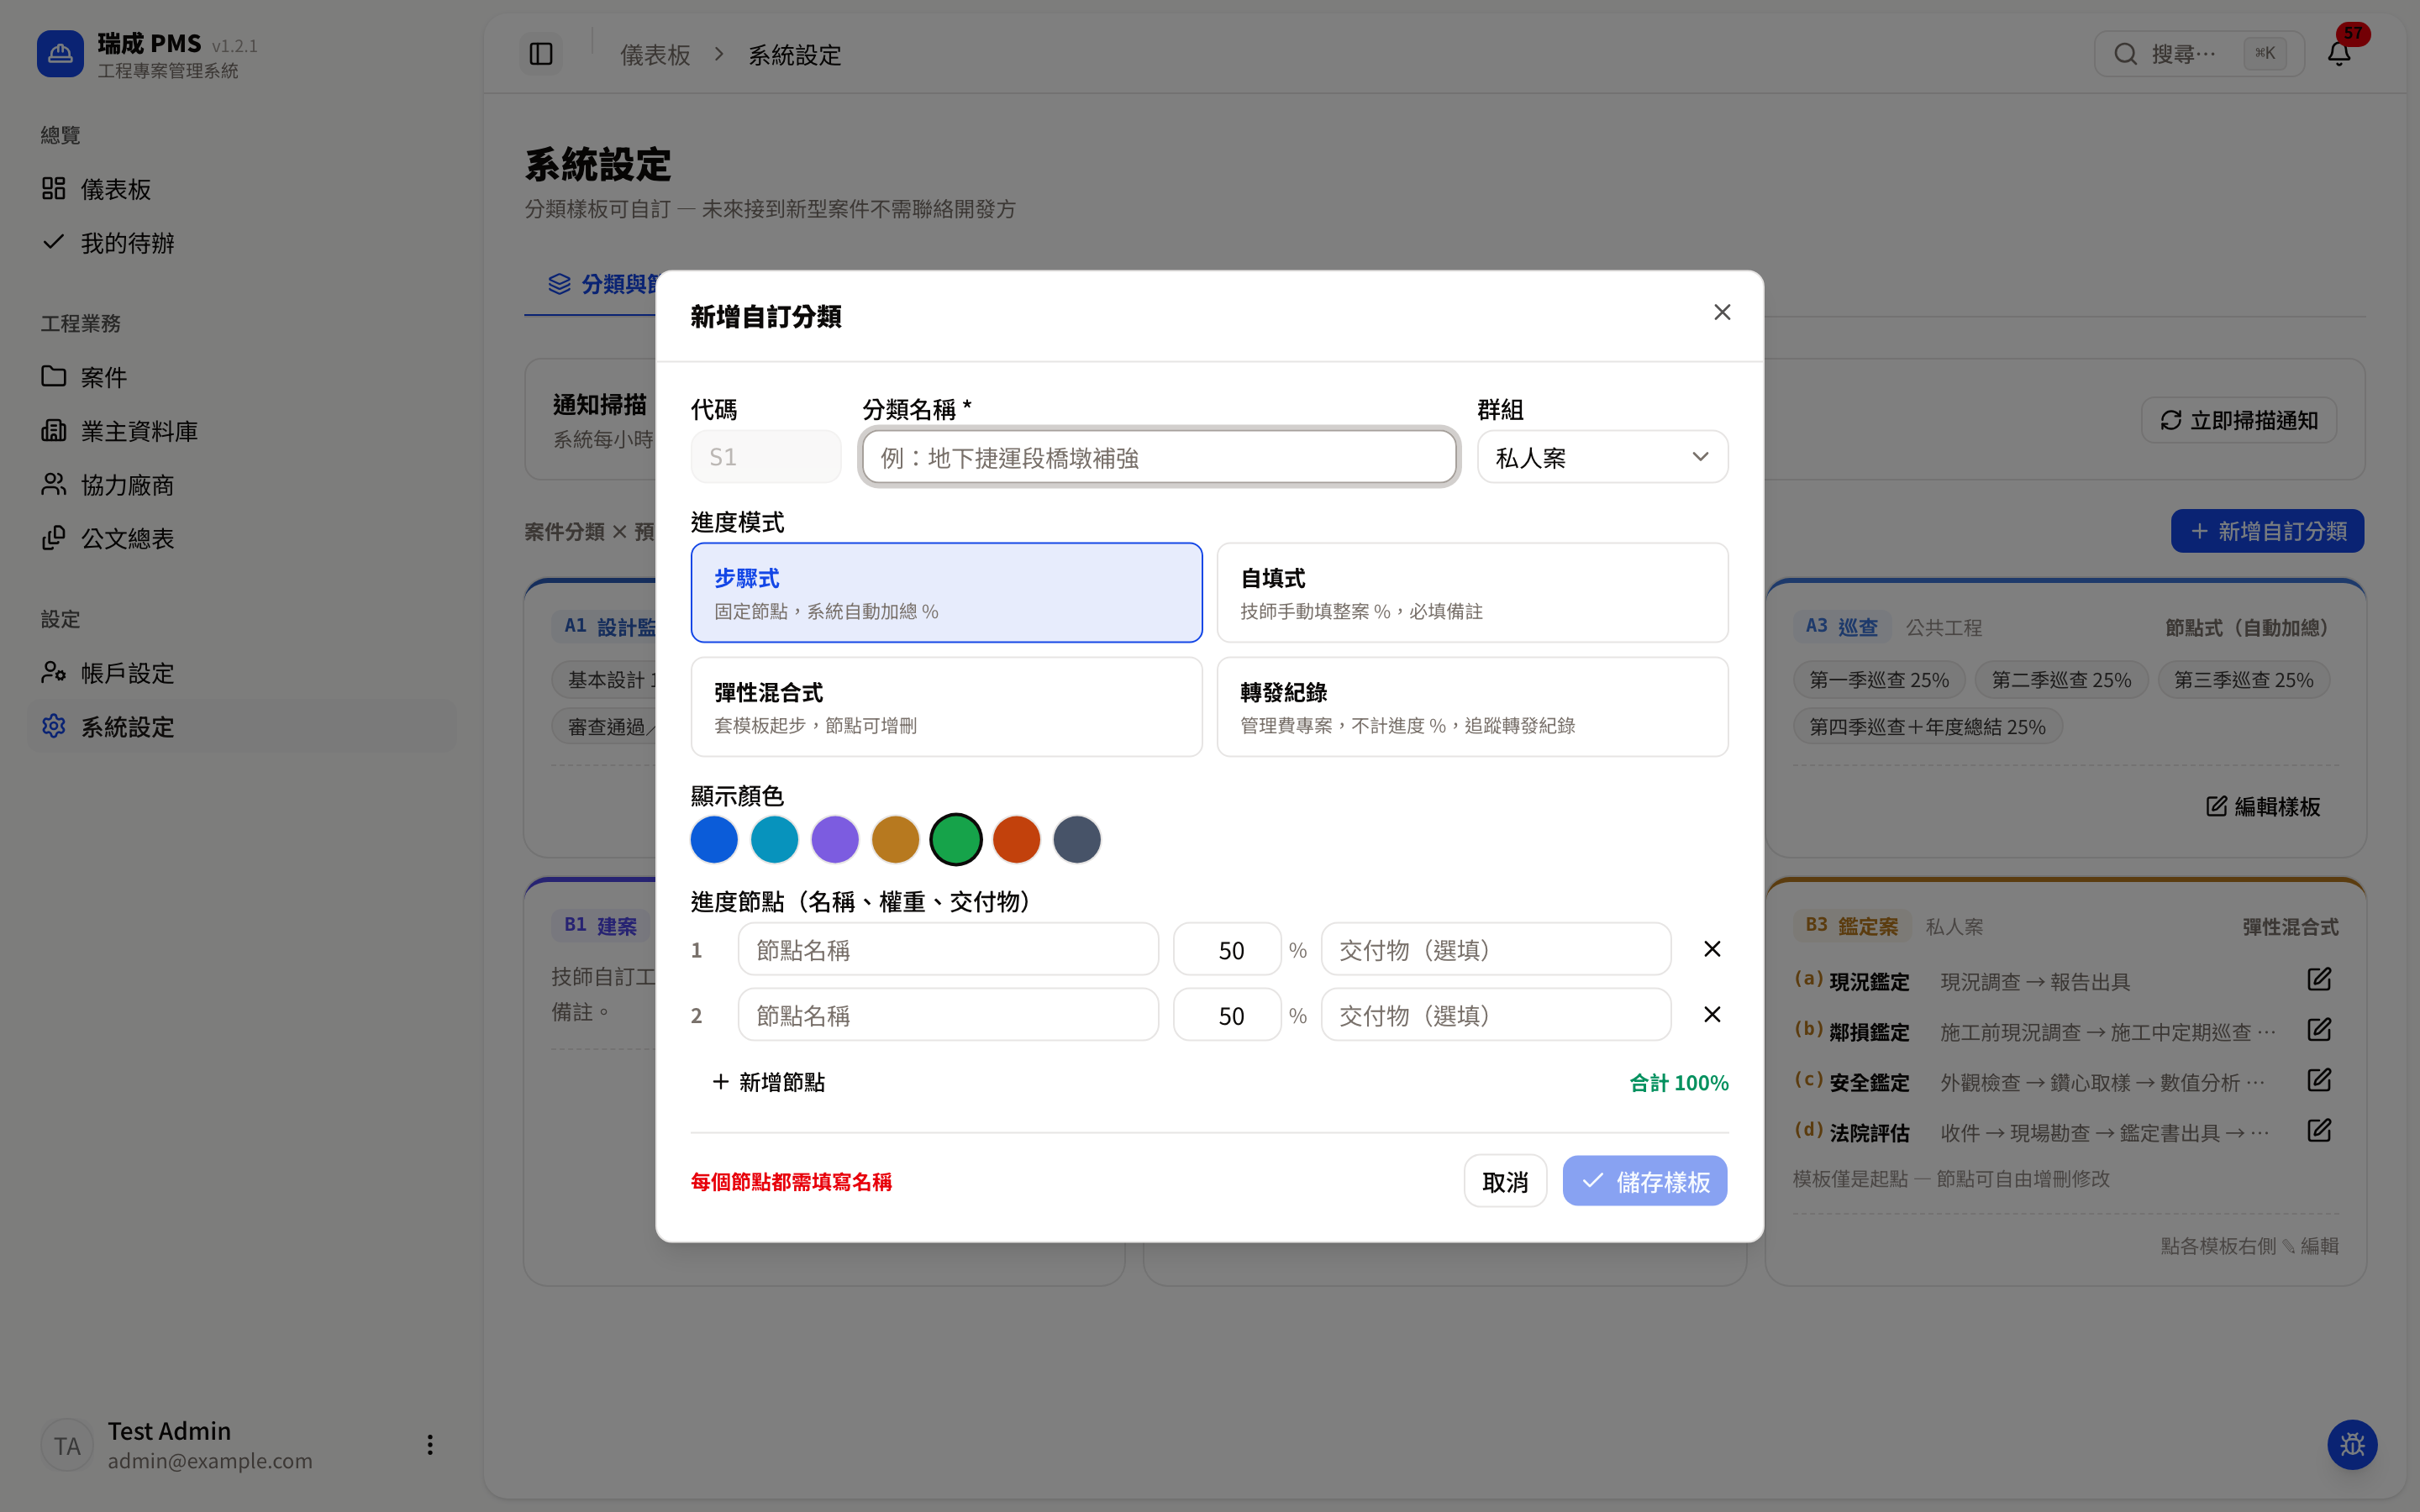
Task: Edit the 現況鑑定 template row
Action: [2319, 980]
